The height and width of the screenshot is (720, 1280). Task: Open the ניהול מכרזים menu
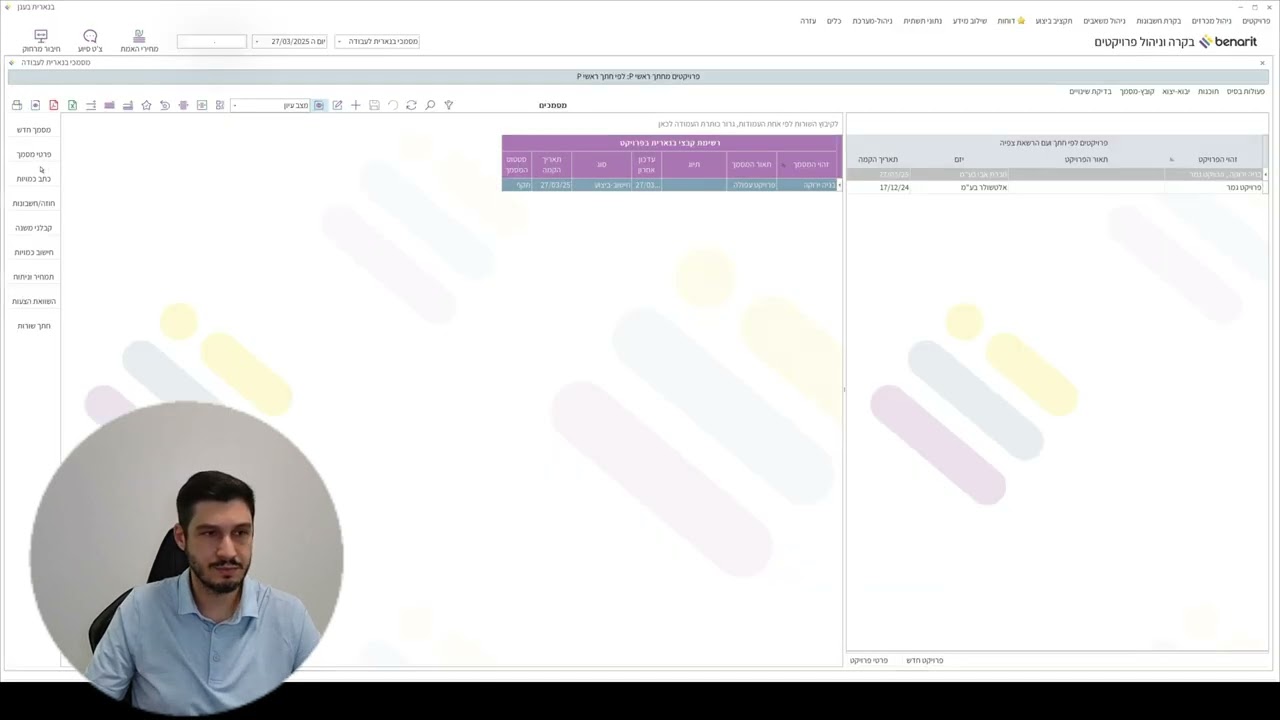tap(1212, 21)
